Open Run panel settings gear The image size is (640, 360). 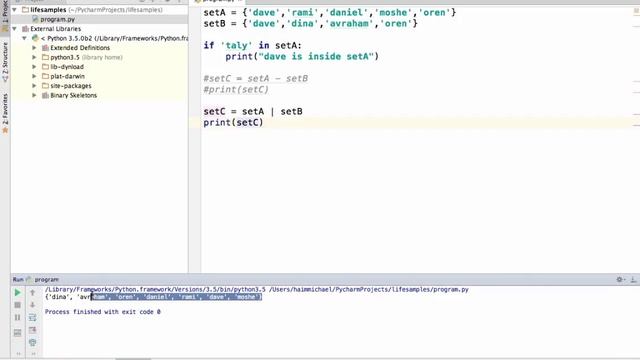point(620,279)
